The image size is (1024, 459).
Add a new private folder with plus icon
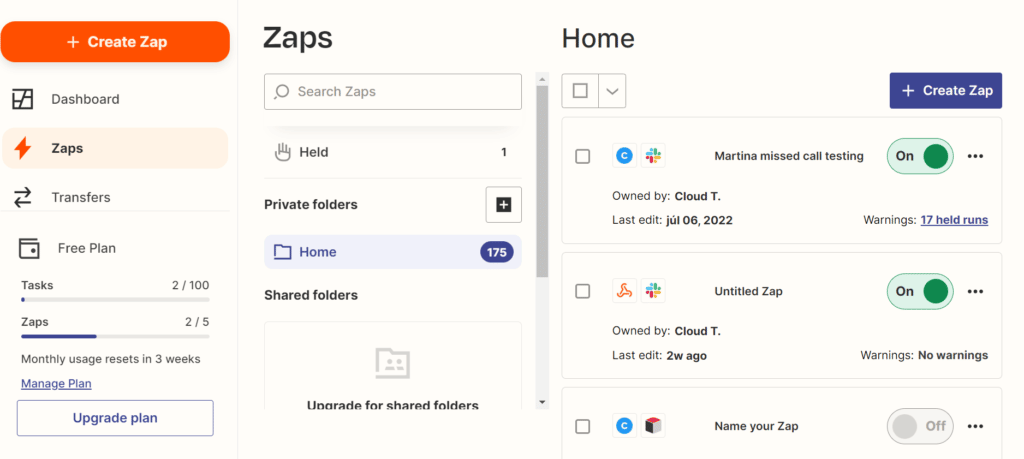coord(504,204)
